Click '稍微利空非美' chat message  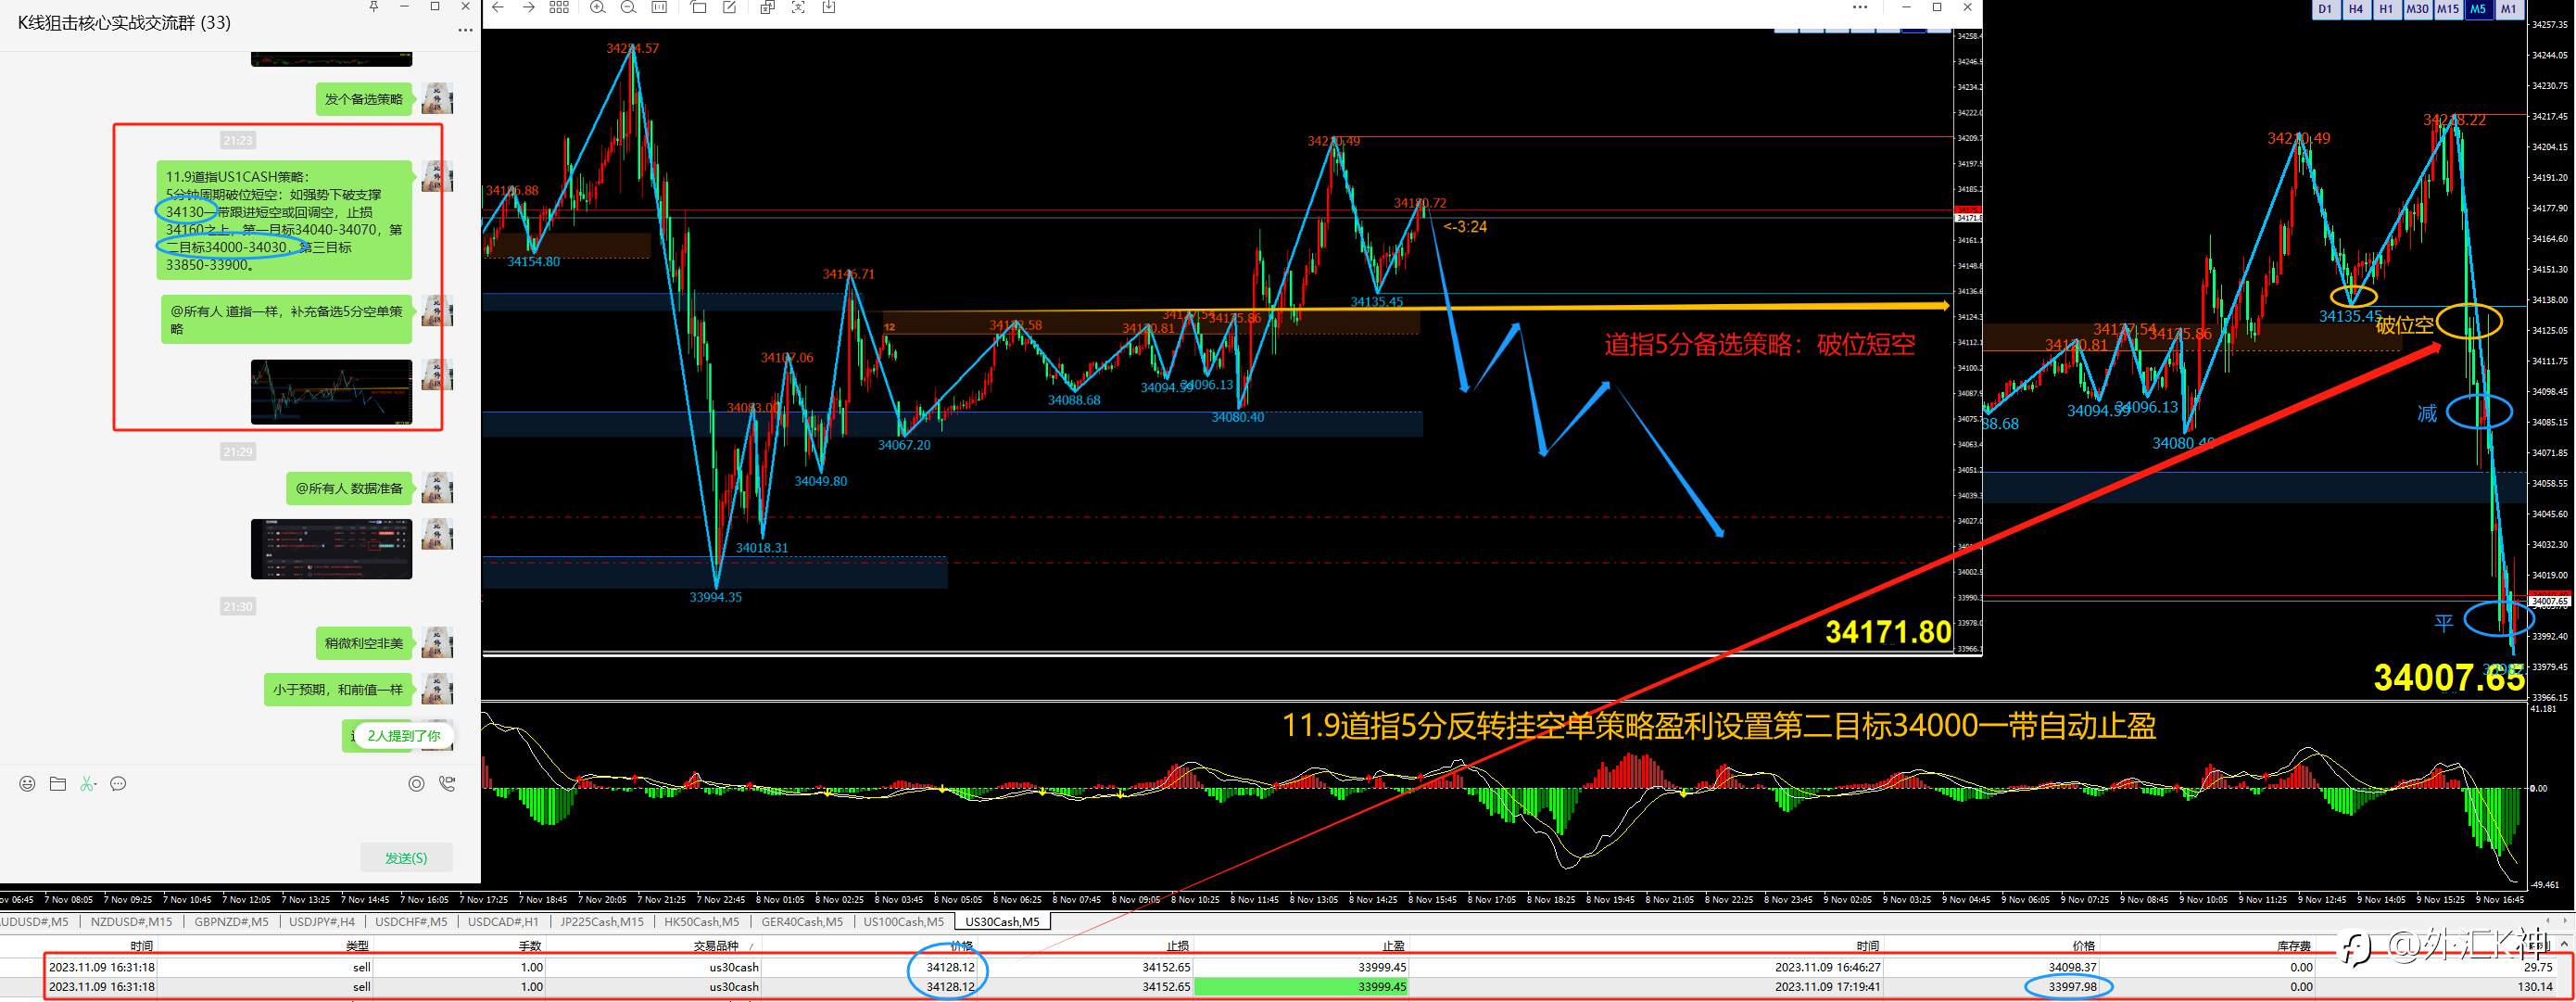coord(364,643)
